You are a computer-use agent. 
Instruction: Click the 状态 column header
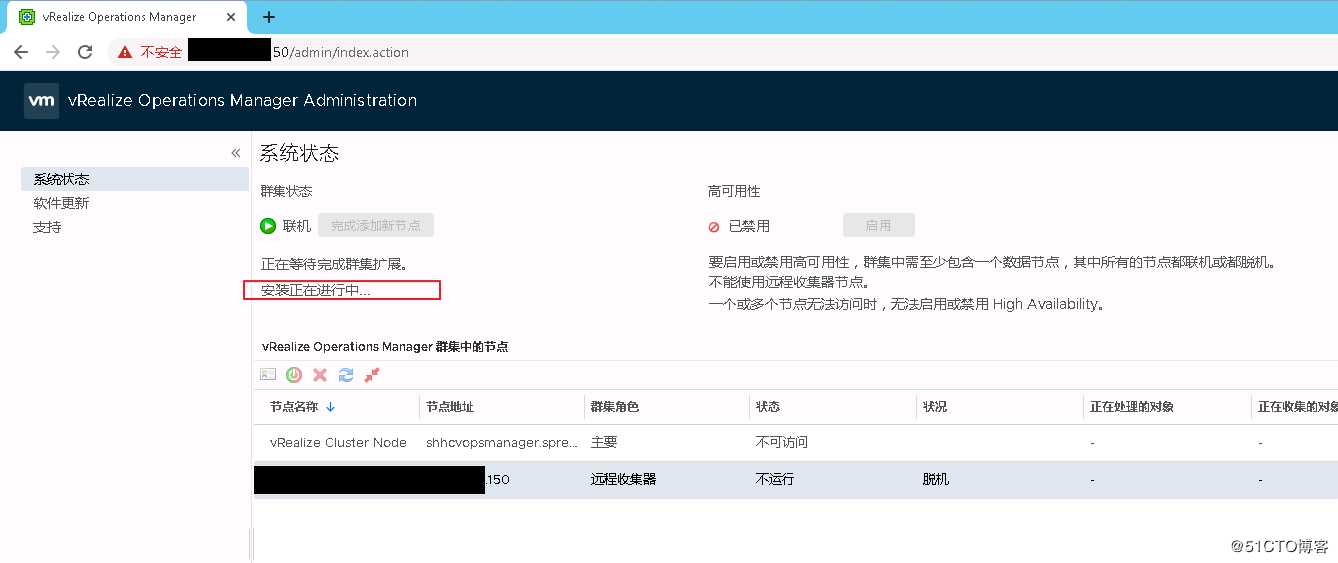(x=768, y=407)
